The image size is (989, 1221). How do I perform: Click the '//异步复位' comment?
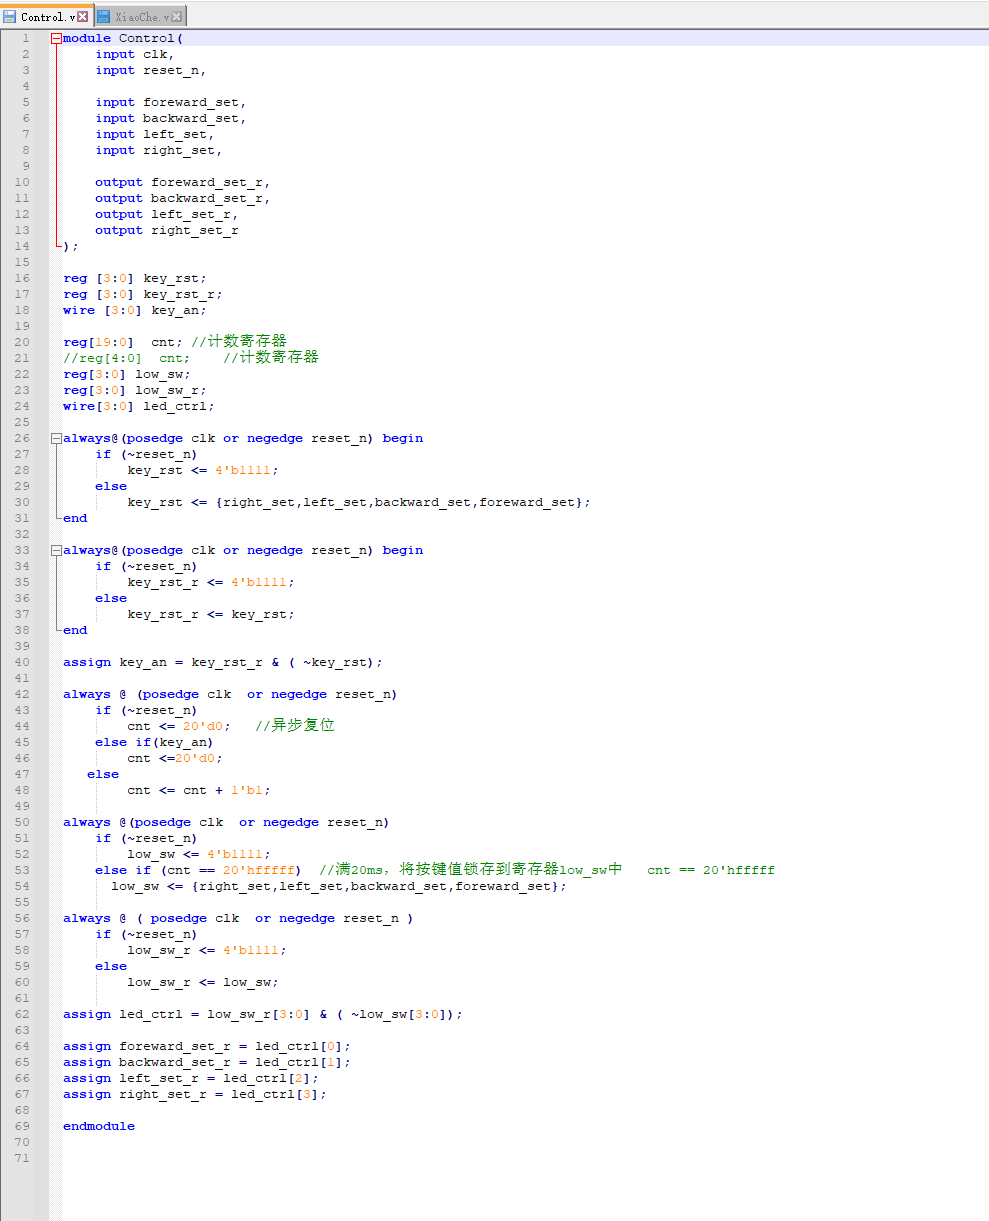tap(295, 726)
